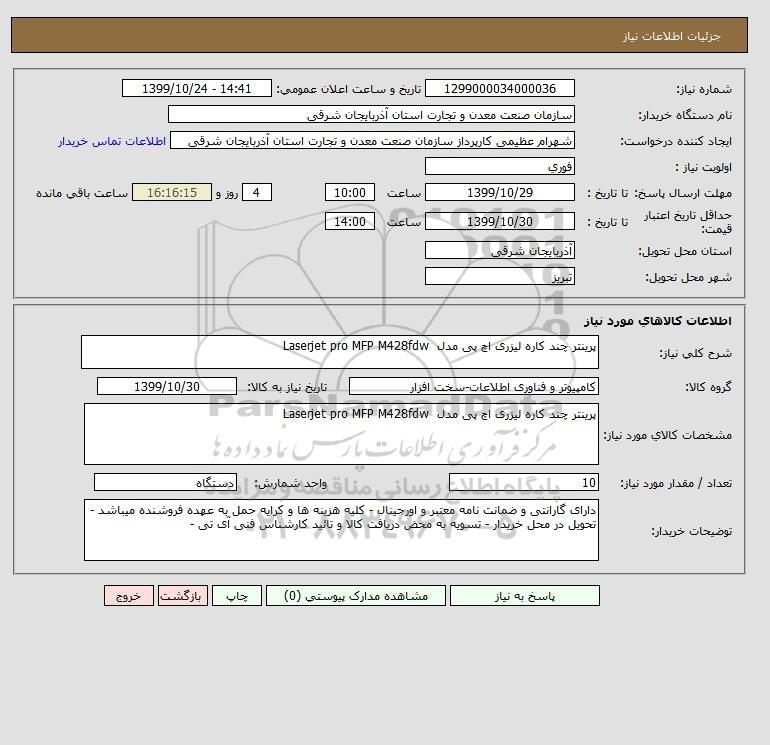
Task: Click delivery province field آذربایجان شرقی
Action: click(499, 250)
